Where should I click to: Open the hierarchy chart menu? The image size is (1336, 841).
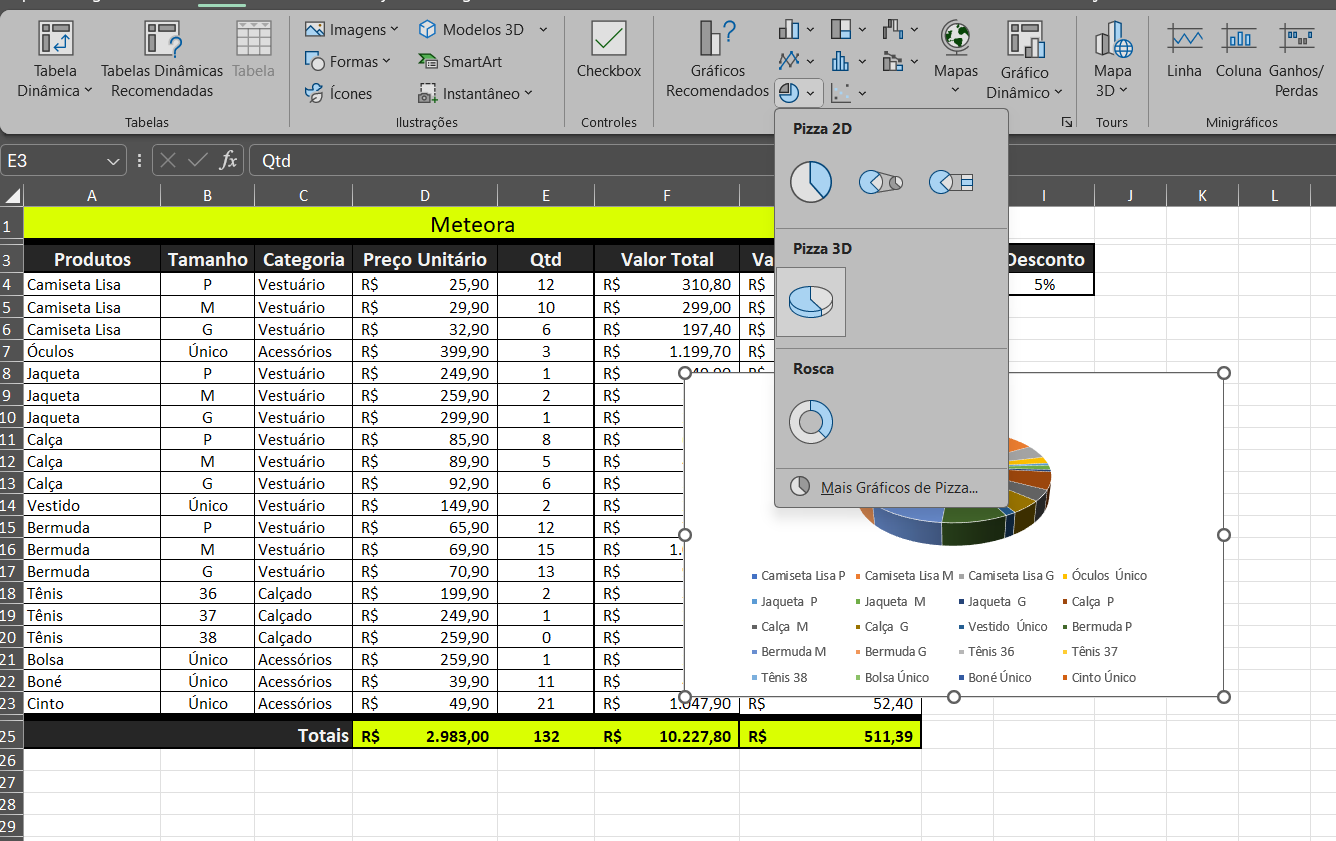[x=848, y=30]
